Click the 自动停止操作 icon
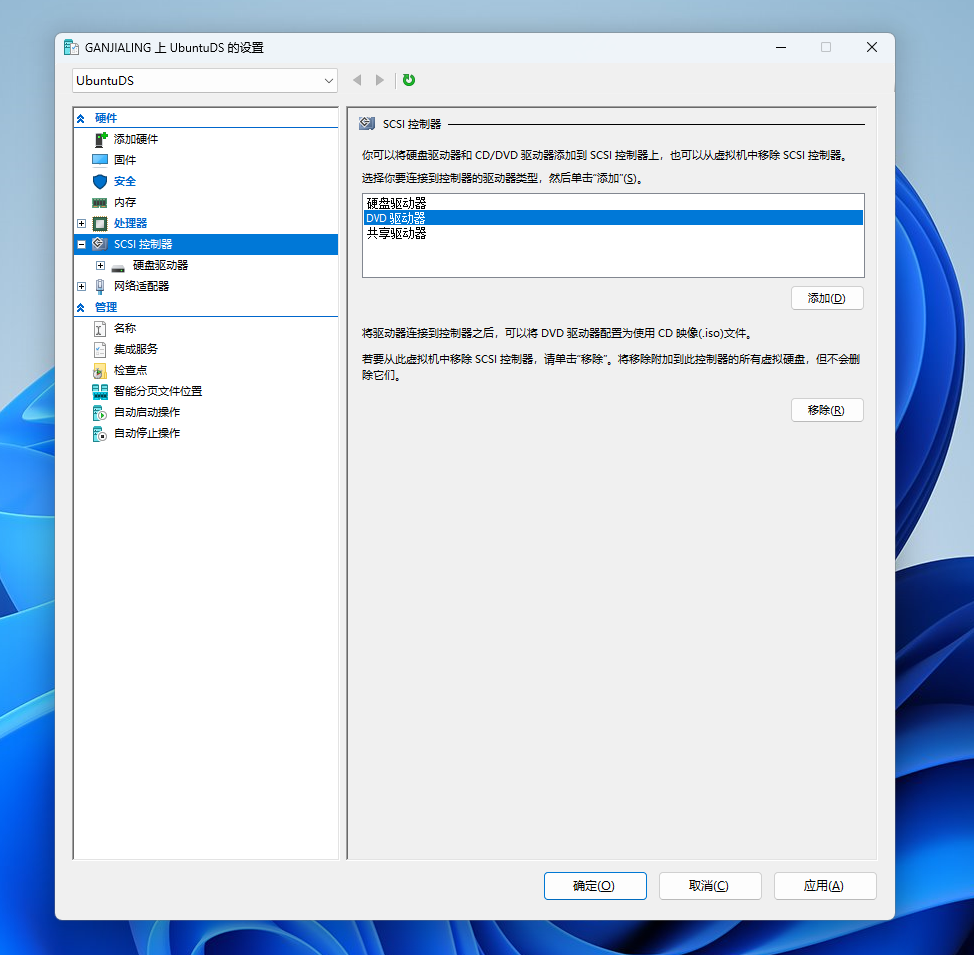This screenshot has height=955, width=974. [99, 434]
